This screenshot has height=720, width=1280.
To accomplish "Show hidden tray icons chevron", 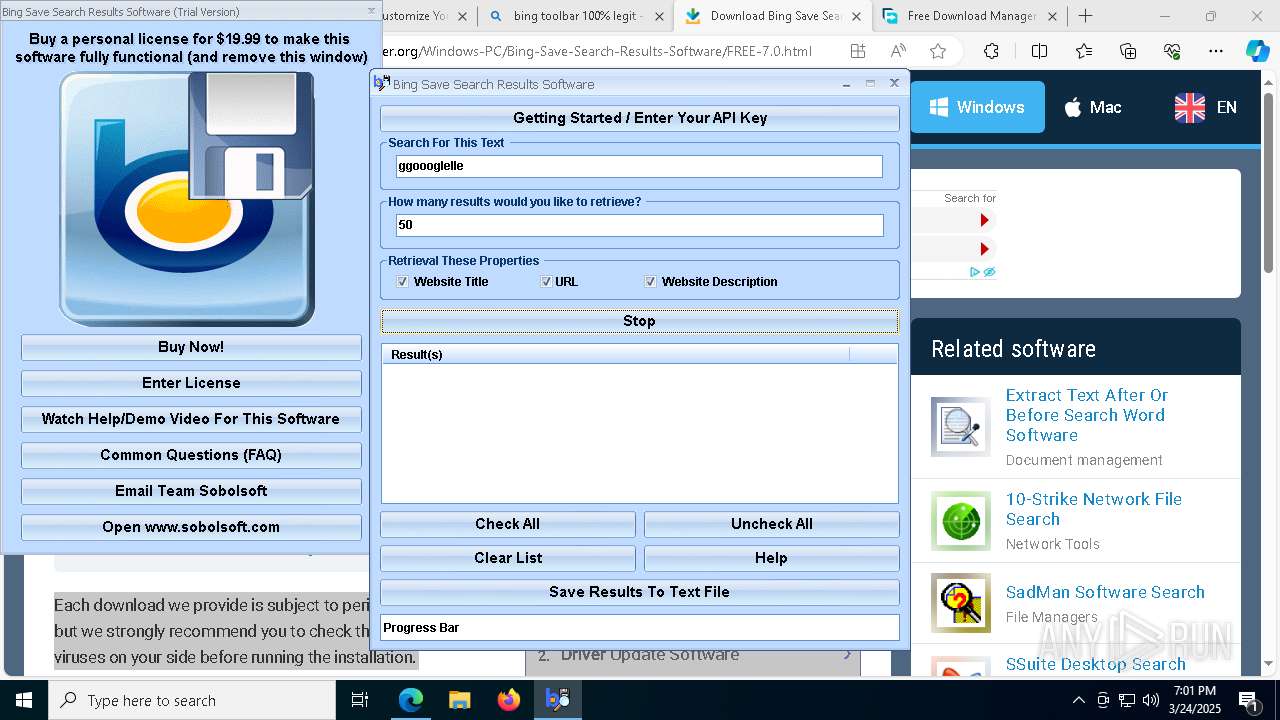I will coord(1078,700).
